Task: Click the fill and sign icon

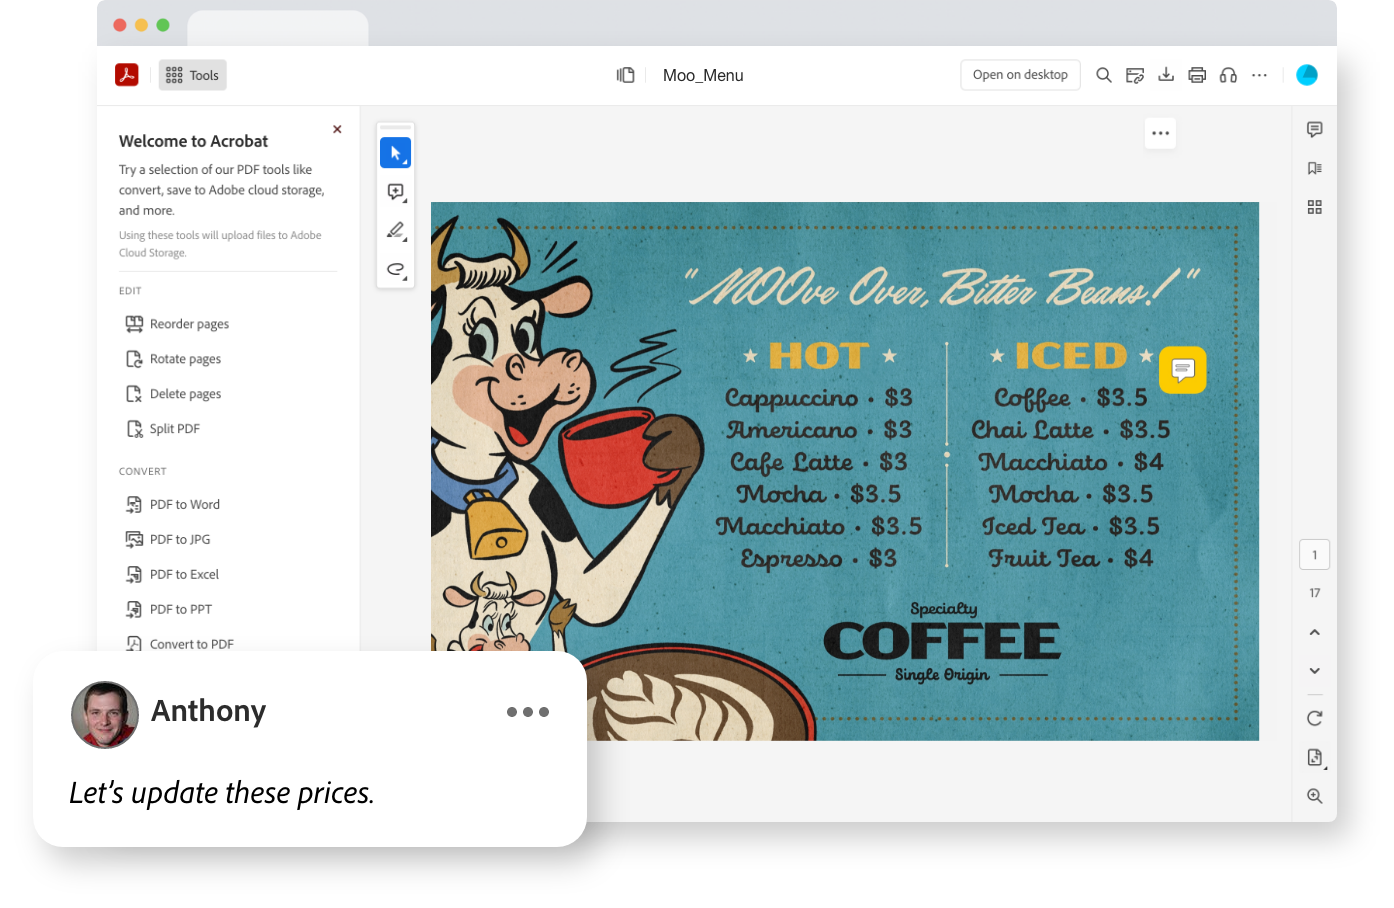Action: pyautogui.click(x=1135, y=75)
